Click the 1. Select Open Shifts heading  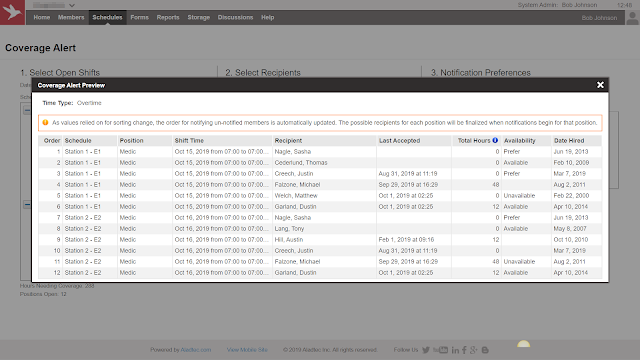[60, 73]
